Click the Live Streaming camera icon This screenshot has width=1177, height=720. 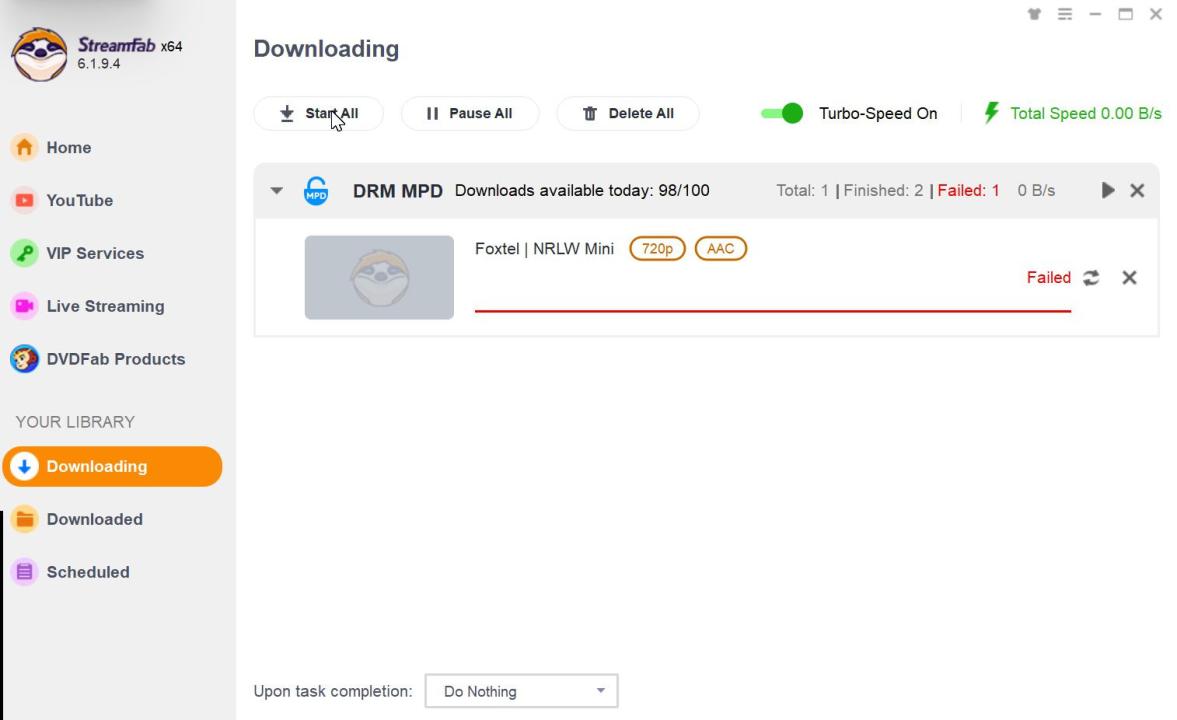coord(24,306)
